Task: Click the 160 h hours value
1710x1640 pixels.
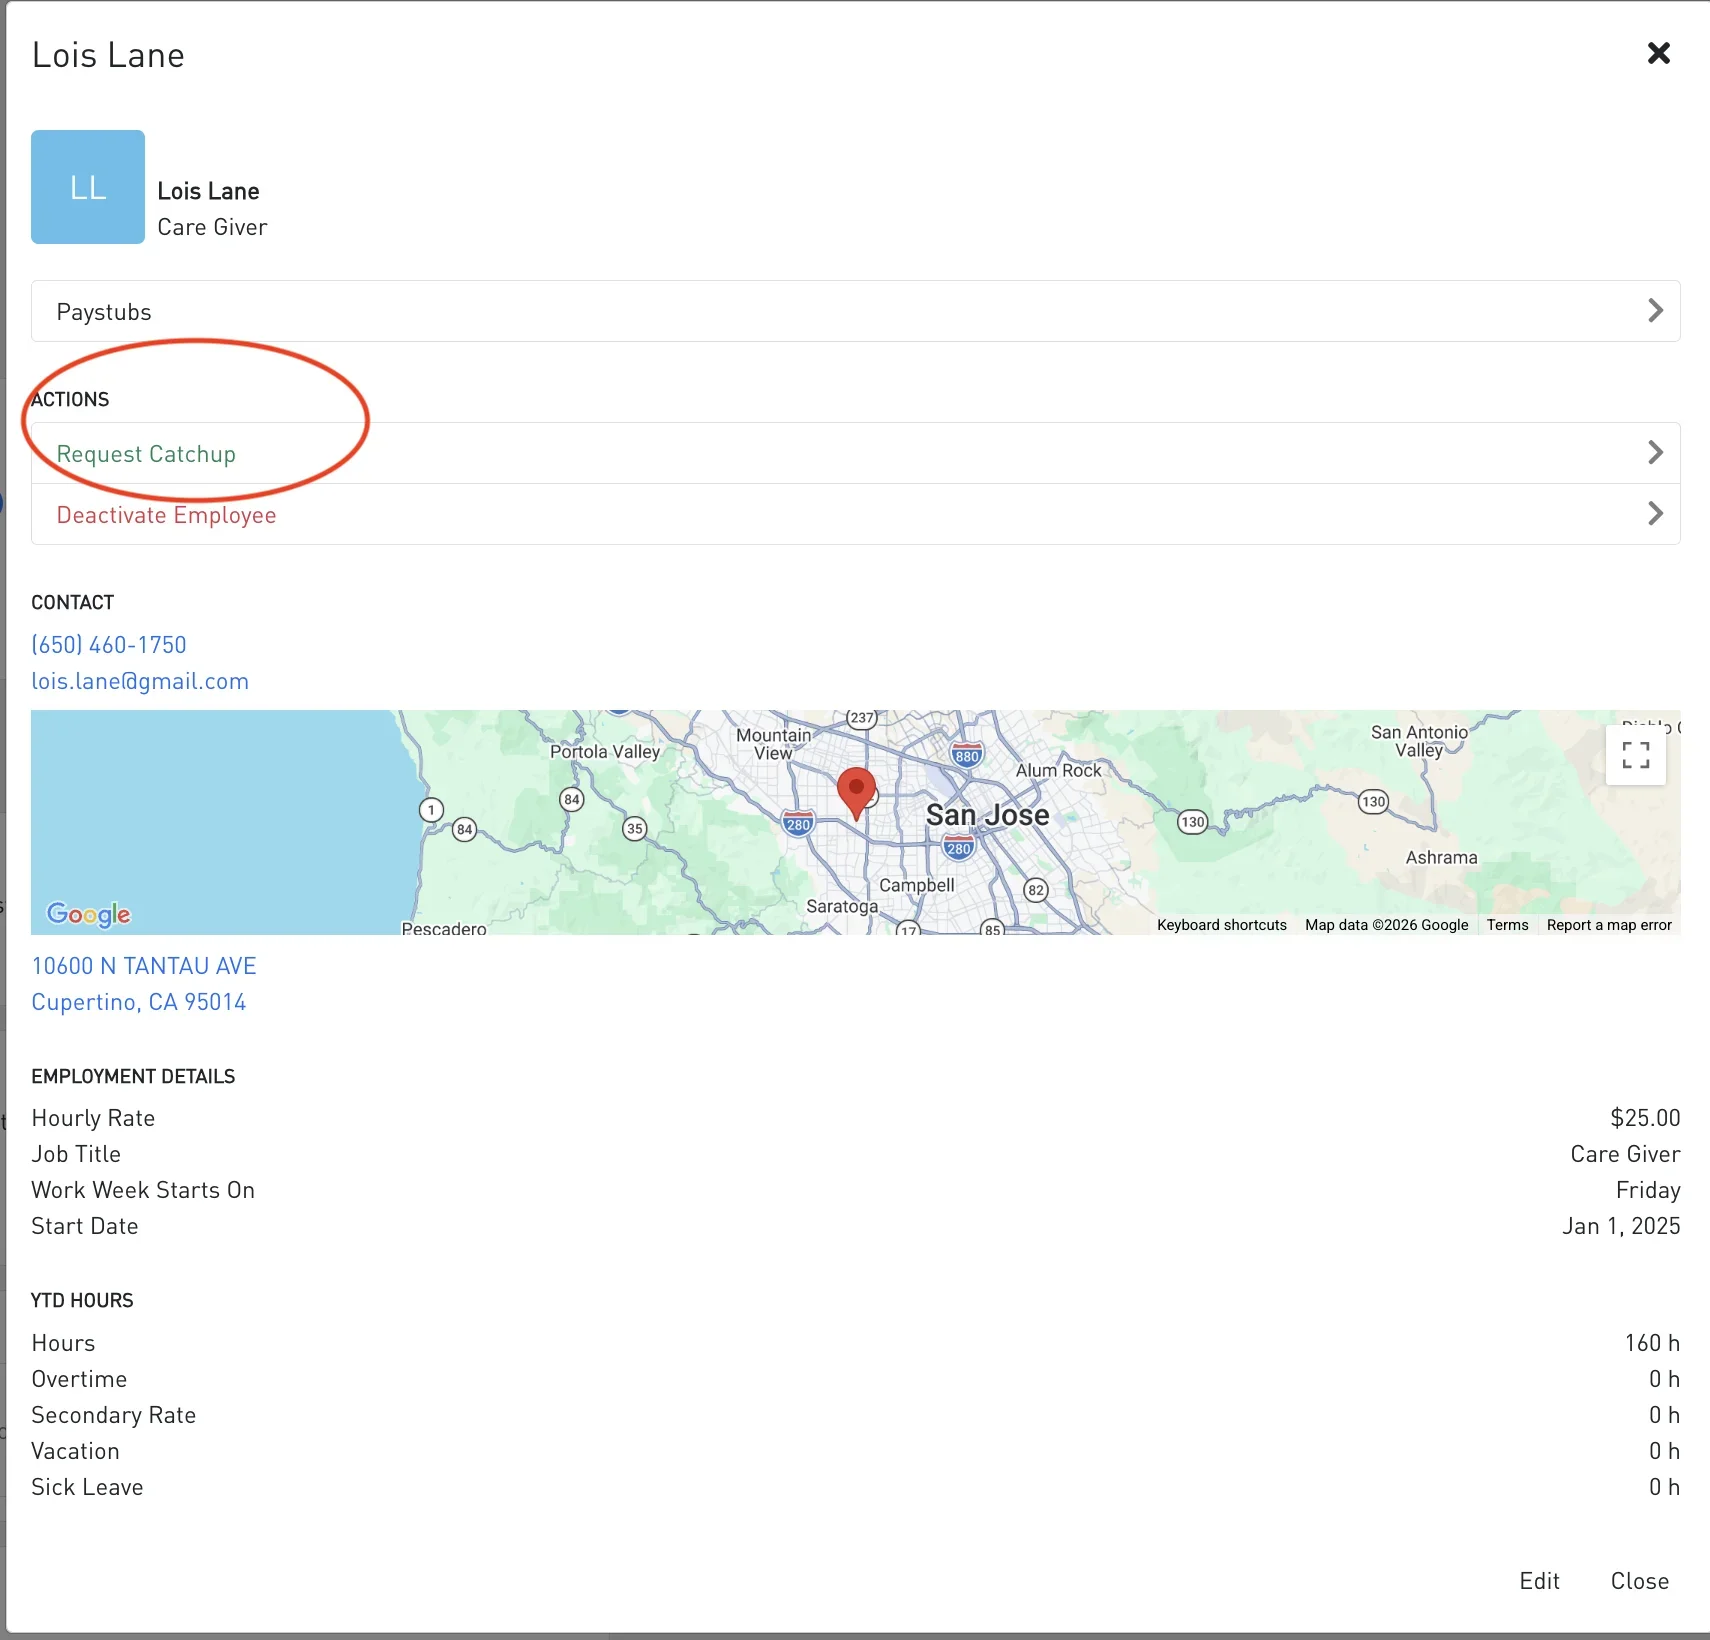Action: pyautogui.click(x=1652, y=1343)
